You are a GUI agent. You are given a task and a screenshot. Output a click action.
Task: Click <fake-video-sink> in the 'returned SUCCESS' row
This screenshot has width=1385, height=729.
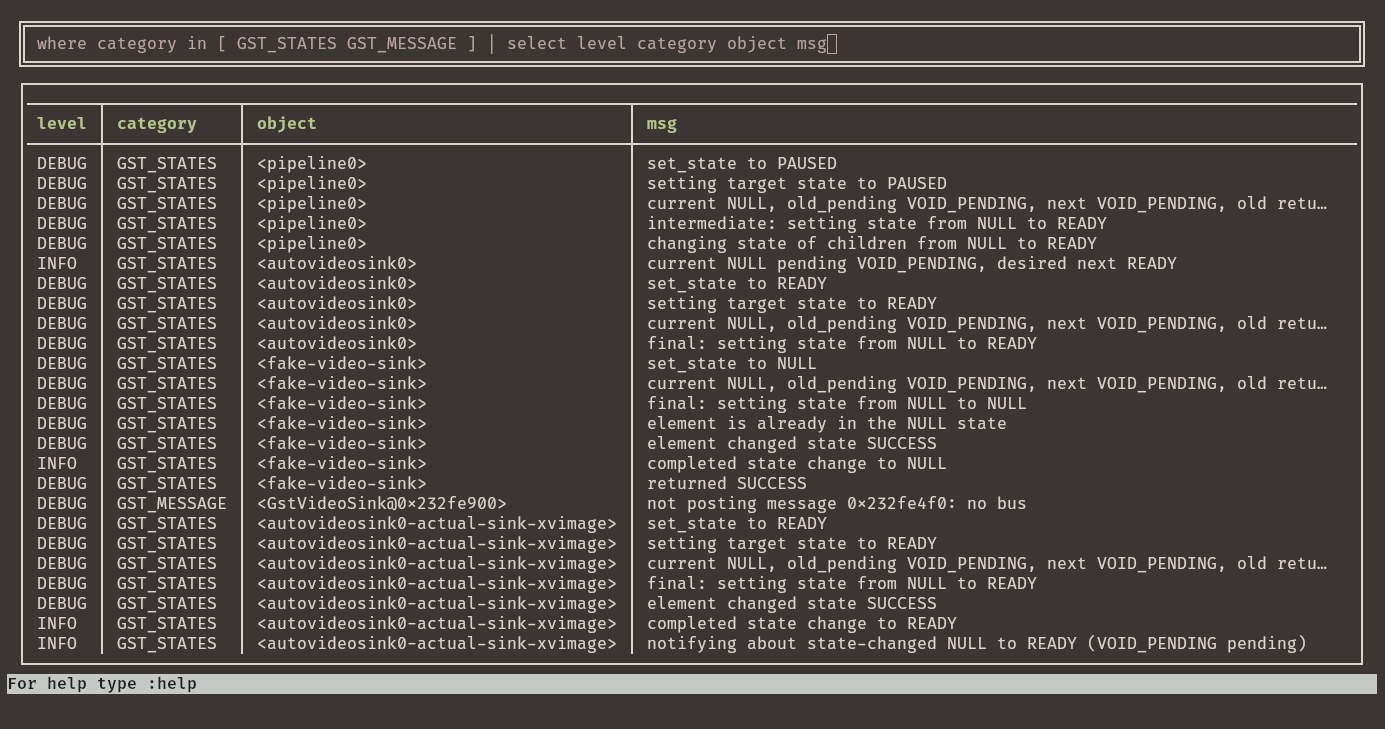point(342,484)
